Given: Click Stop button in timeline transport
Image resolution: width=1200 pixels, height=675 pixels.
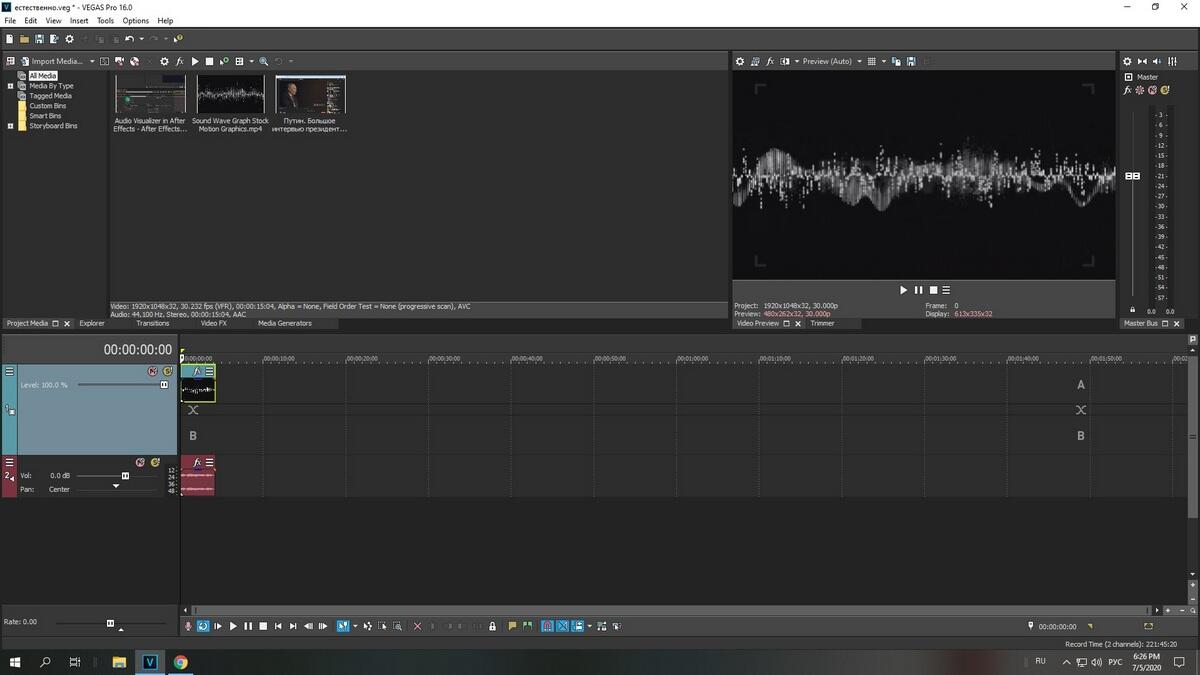Looking at the screenshot, I should (263, 626).
